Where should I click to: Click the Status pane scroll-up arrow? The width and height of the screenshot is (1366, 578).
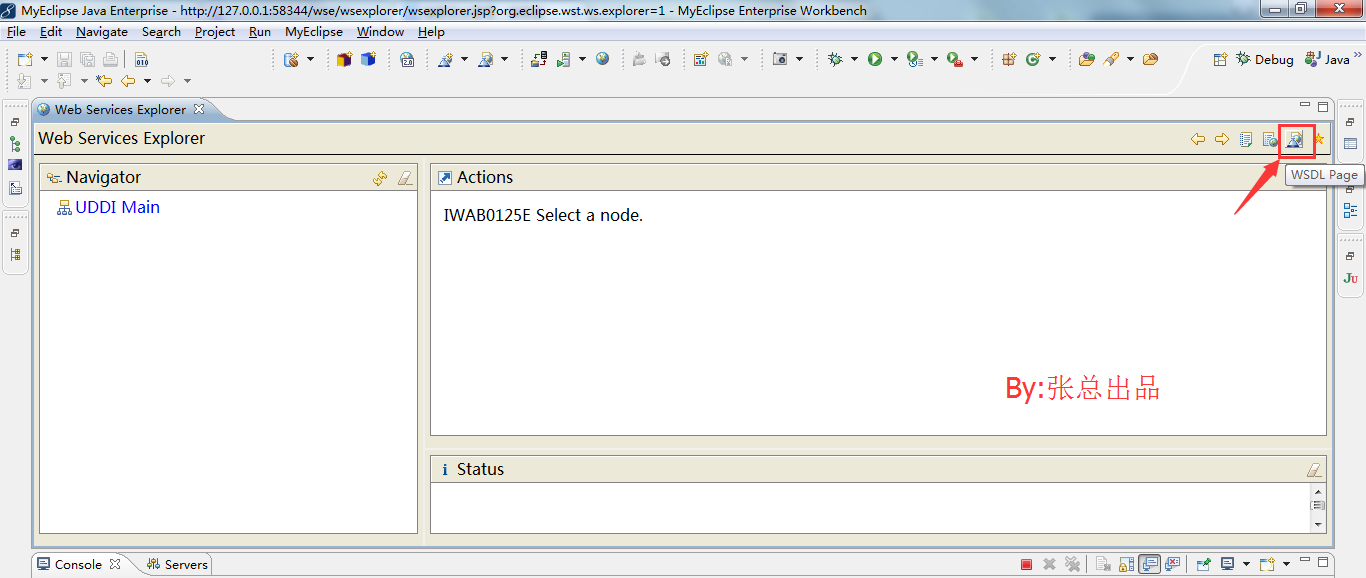pos(1318,492)
